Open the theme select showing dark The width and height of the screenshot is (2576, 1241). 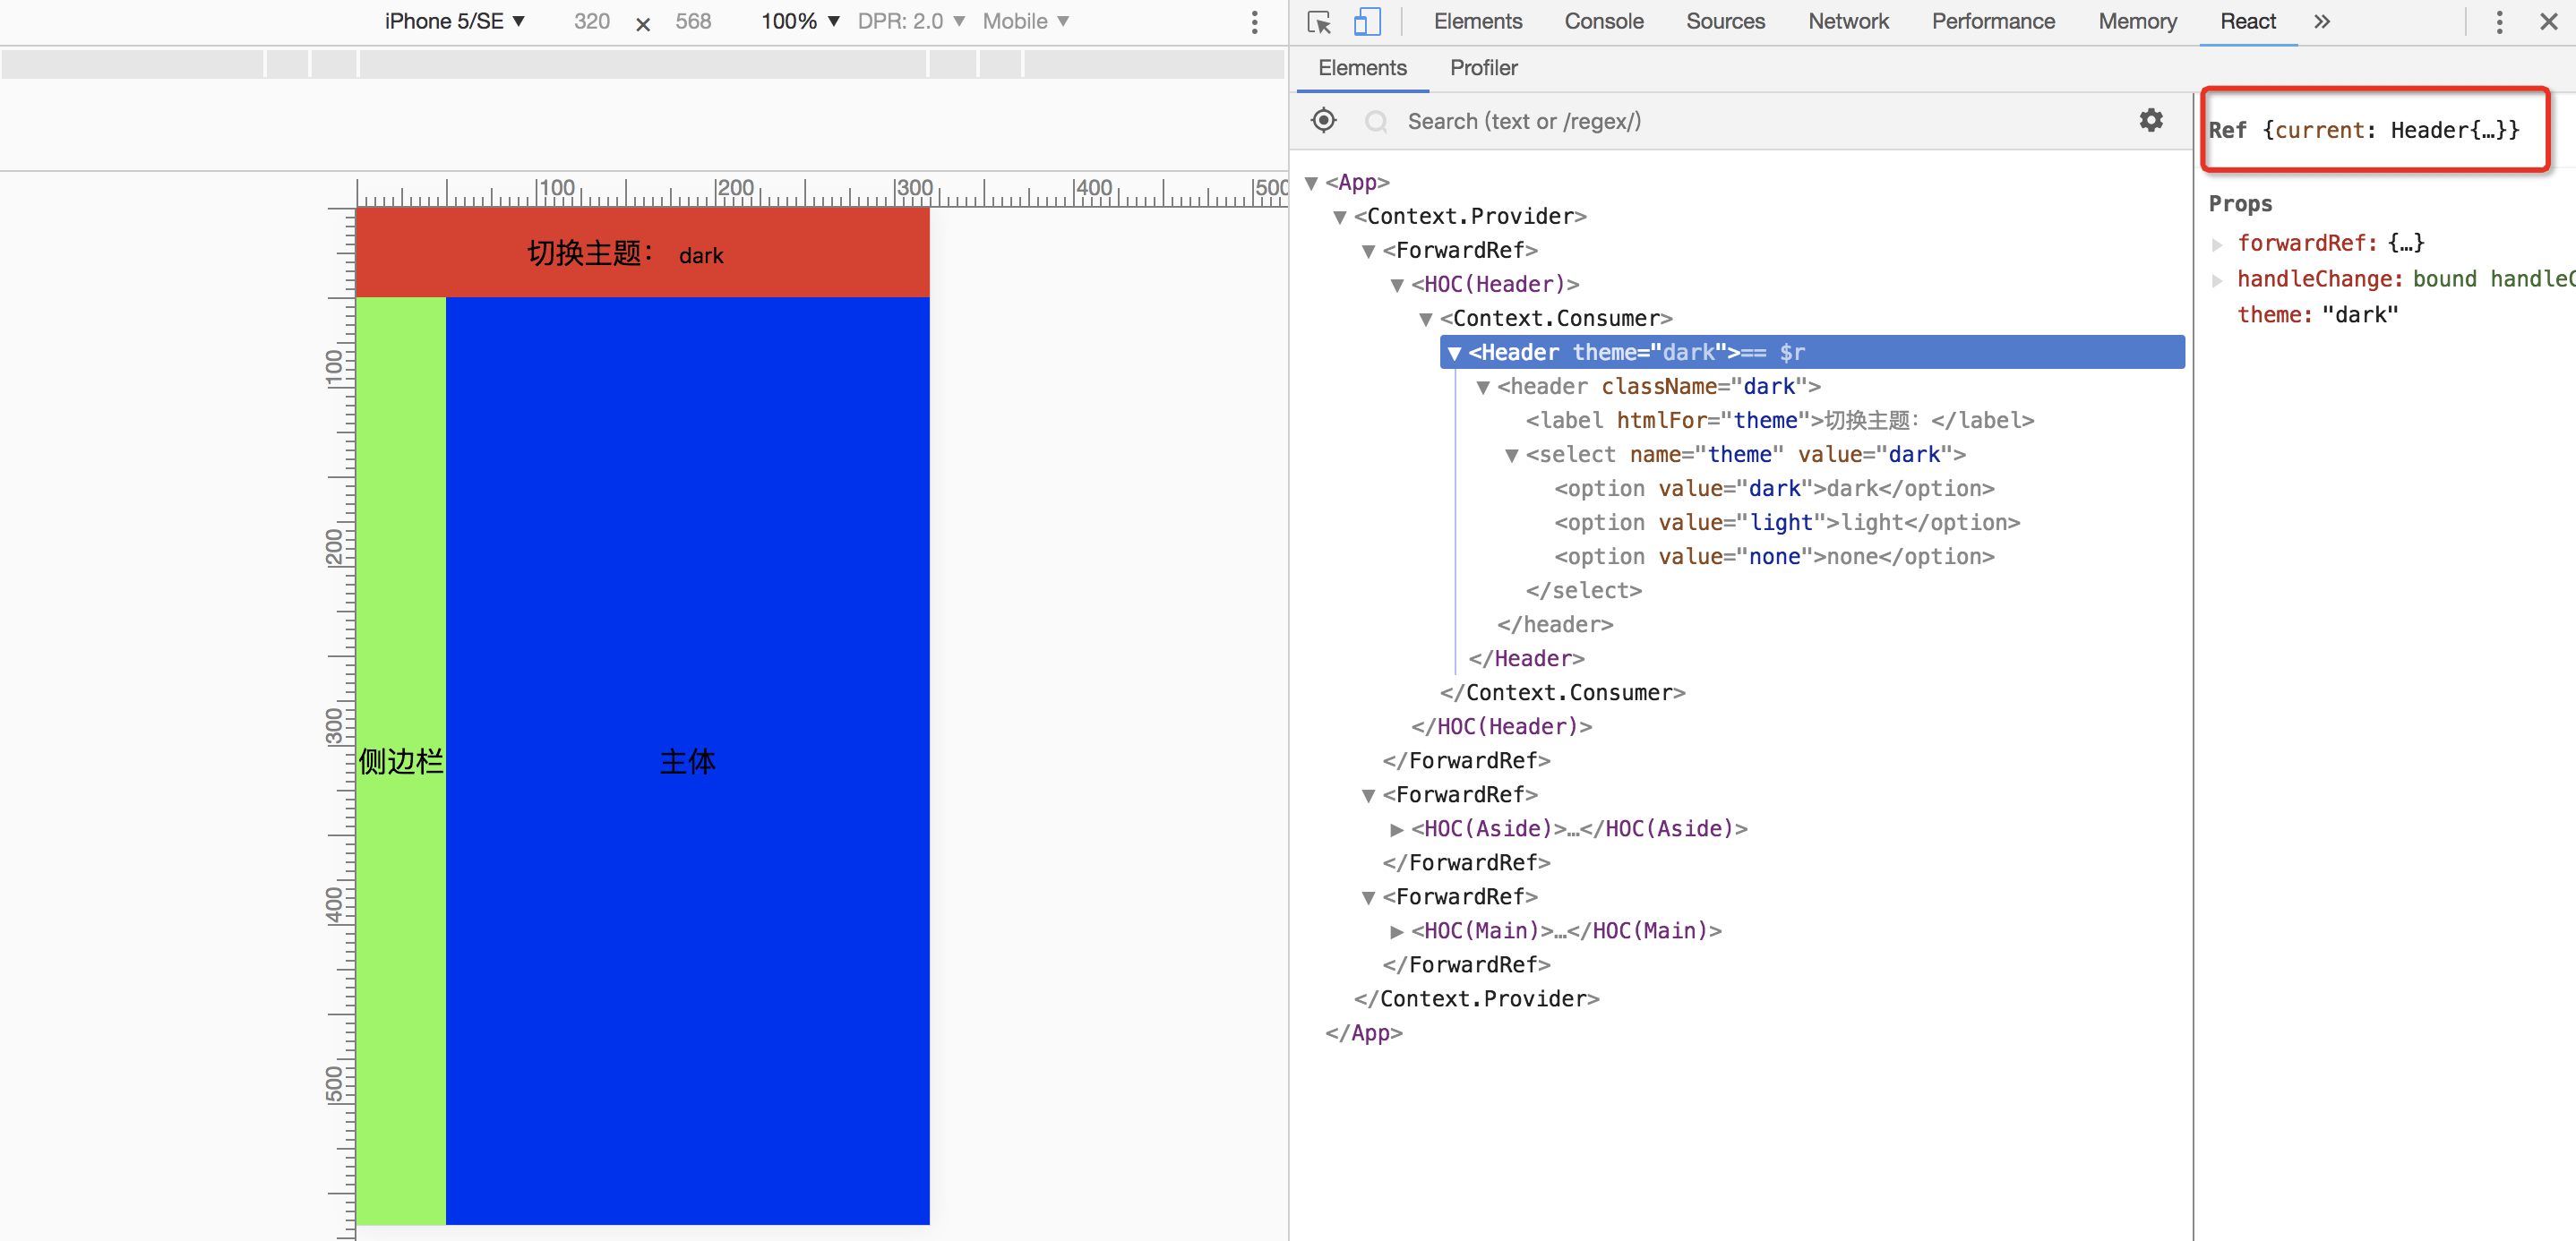click(701, 256)
